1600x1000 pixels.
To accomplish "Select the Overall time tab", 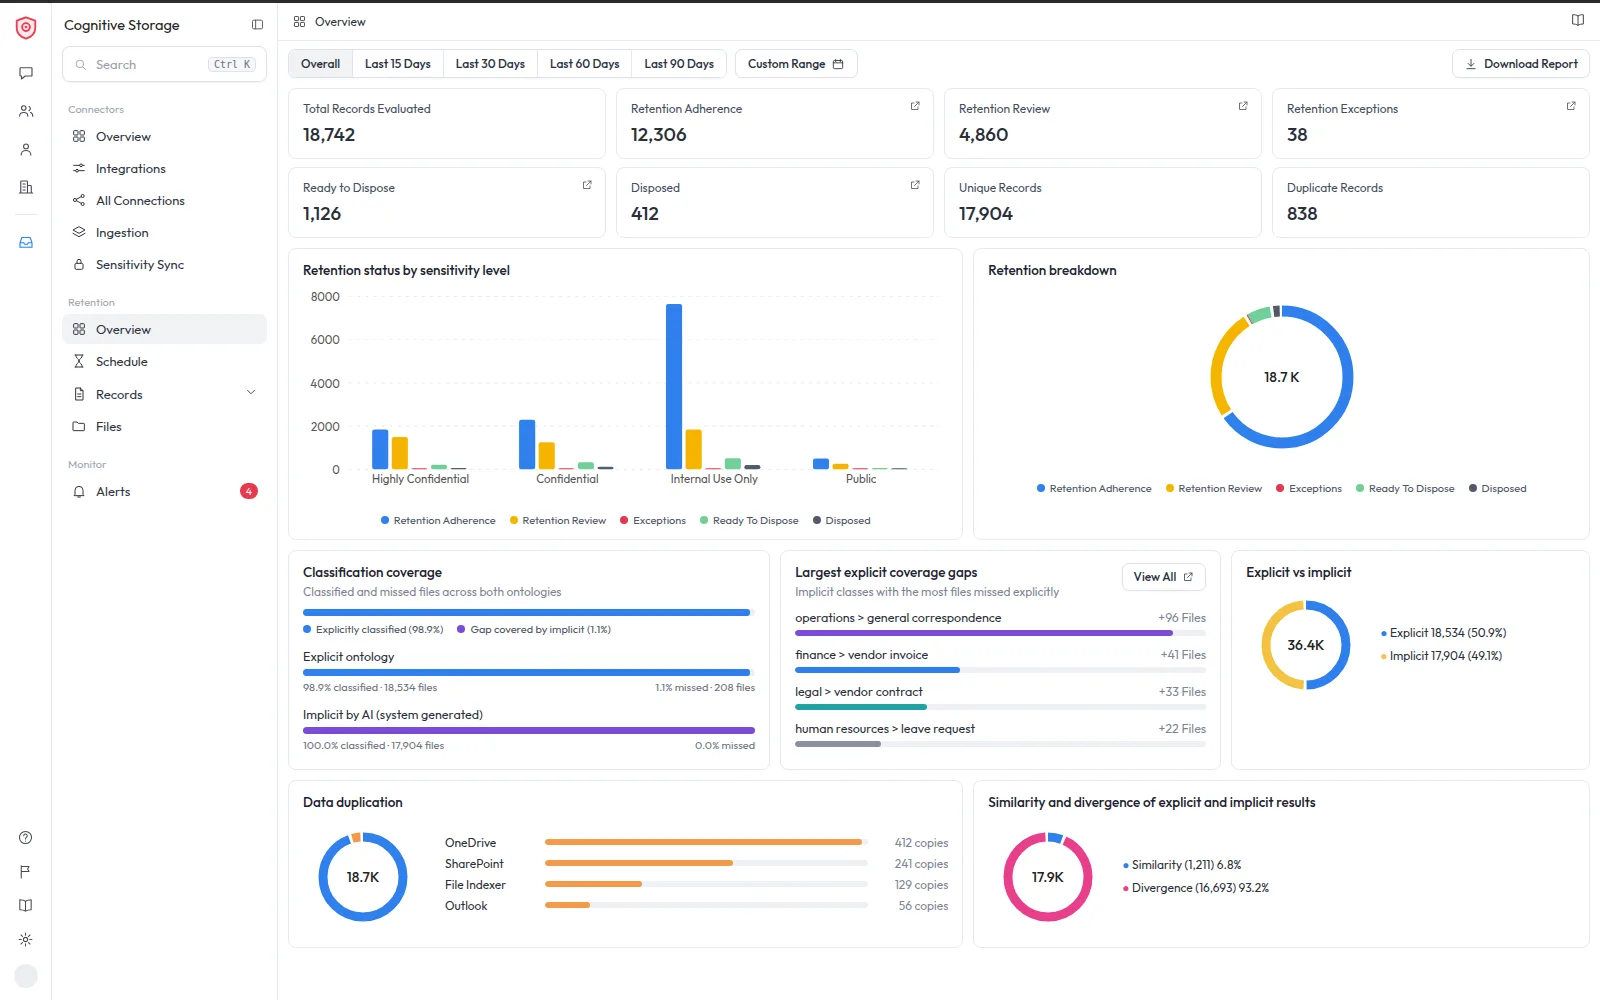I will [x=320, y=64].
